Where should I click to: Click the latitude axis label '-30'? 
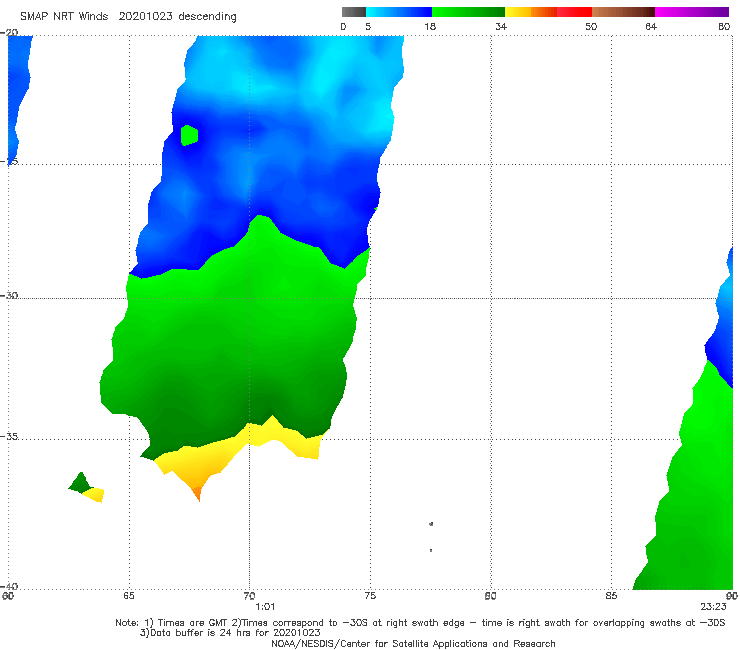point(9,295)
